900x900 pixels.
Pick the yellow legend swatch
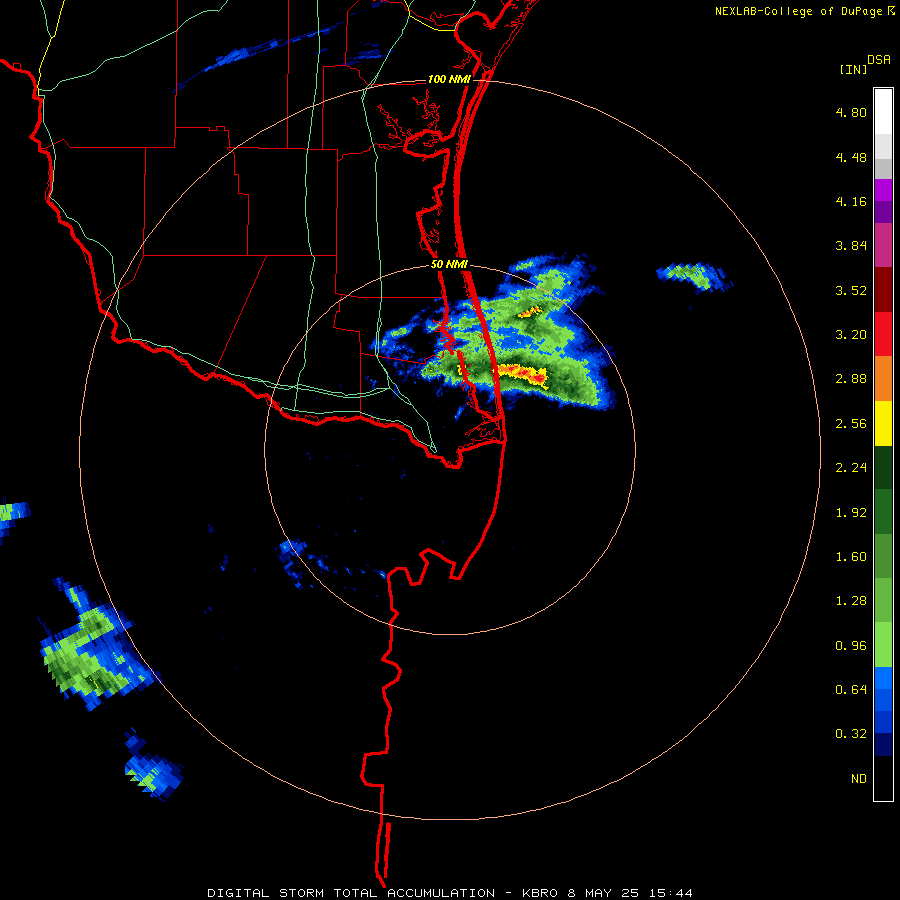coord(883,424)
